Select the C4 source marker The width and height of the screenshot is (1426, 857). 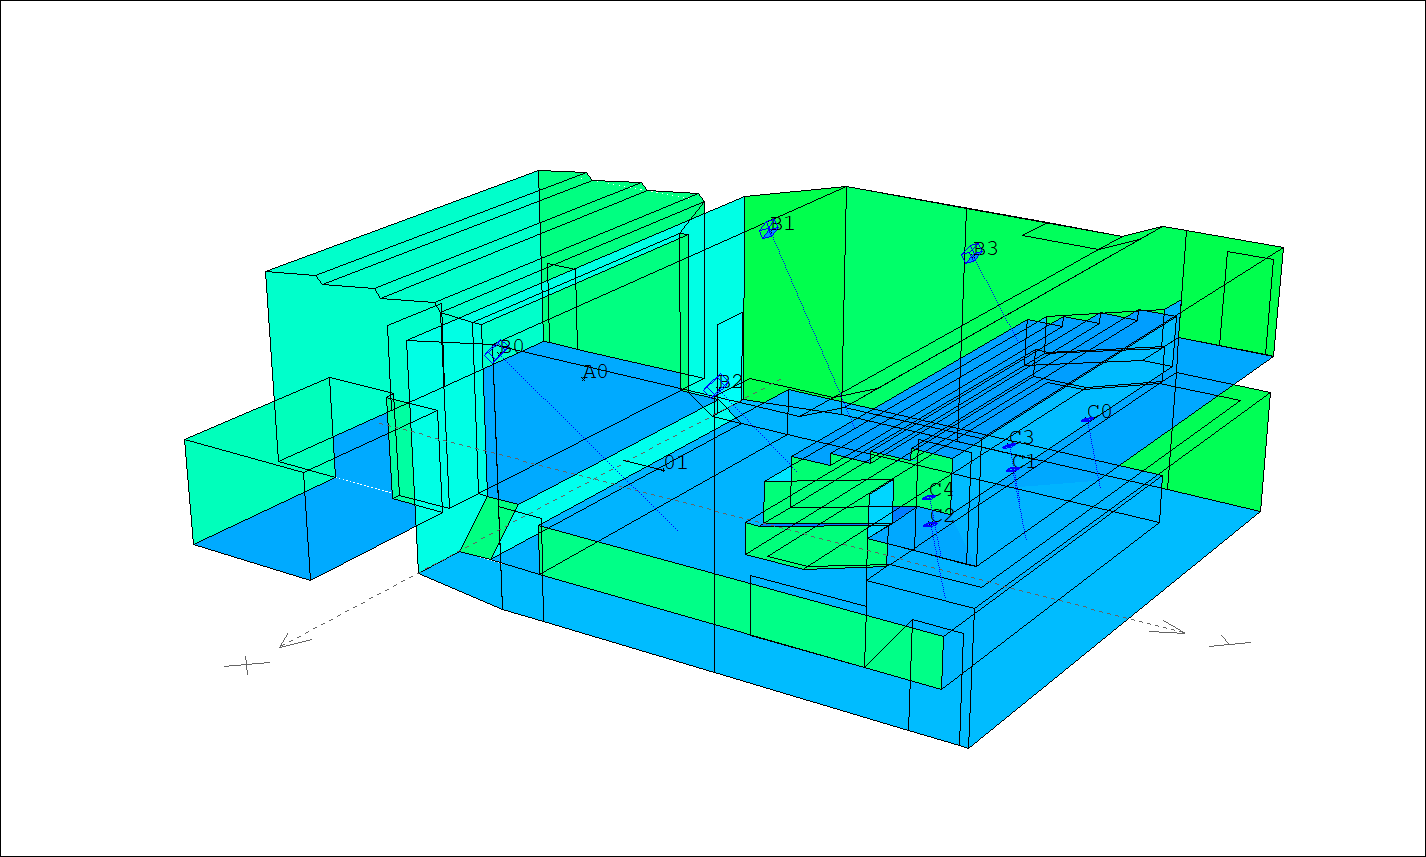(x=930, y=497)
